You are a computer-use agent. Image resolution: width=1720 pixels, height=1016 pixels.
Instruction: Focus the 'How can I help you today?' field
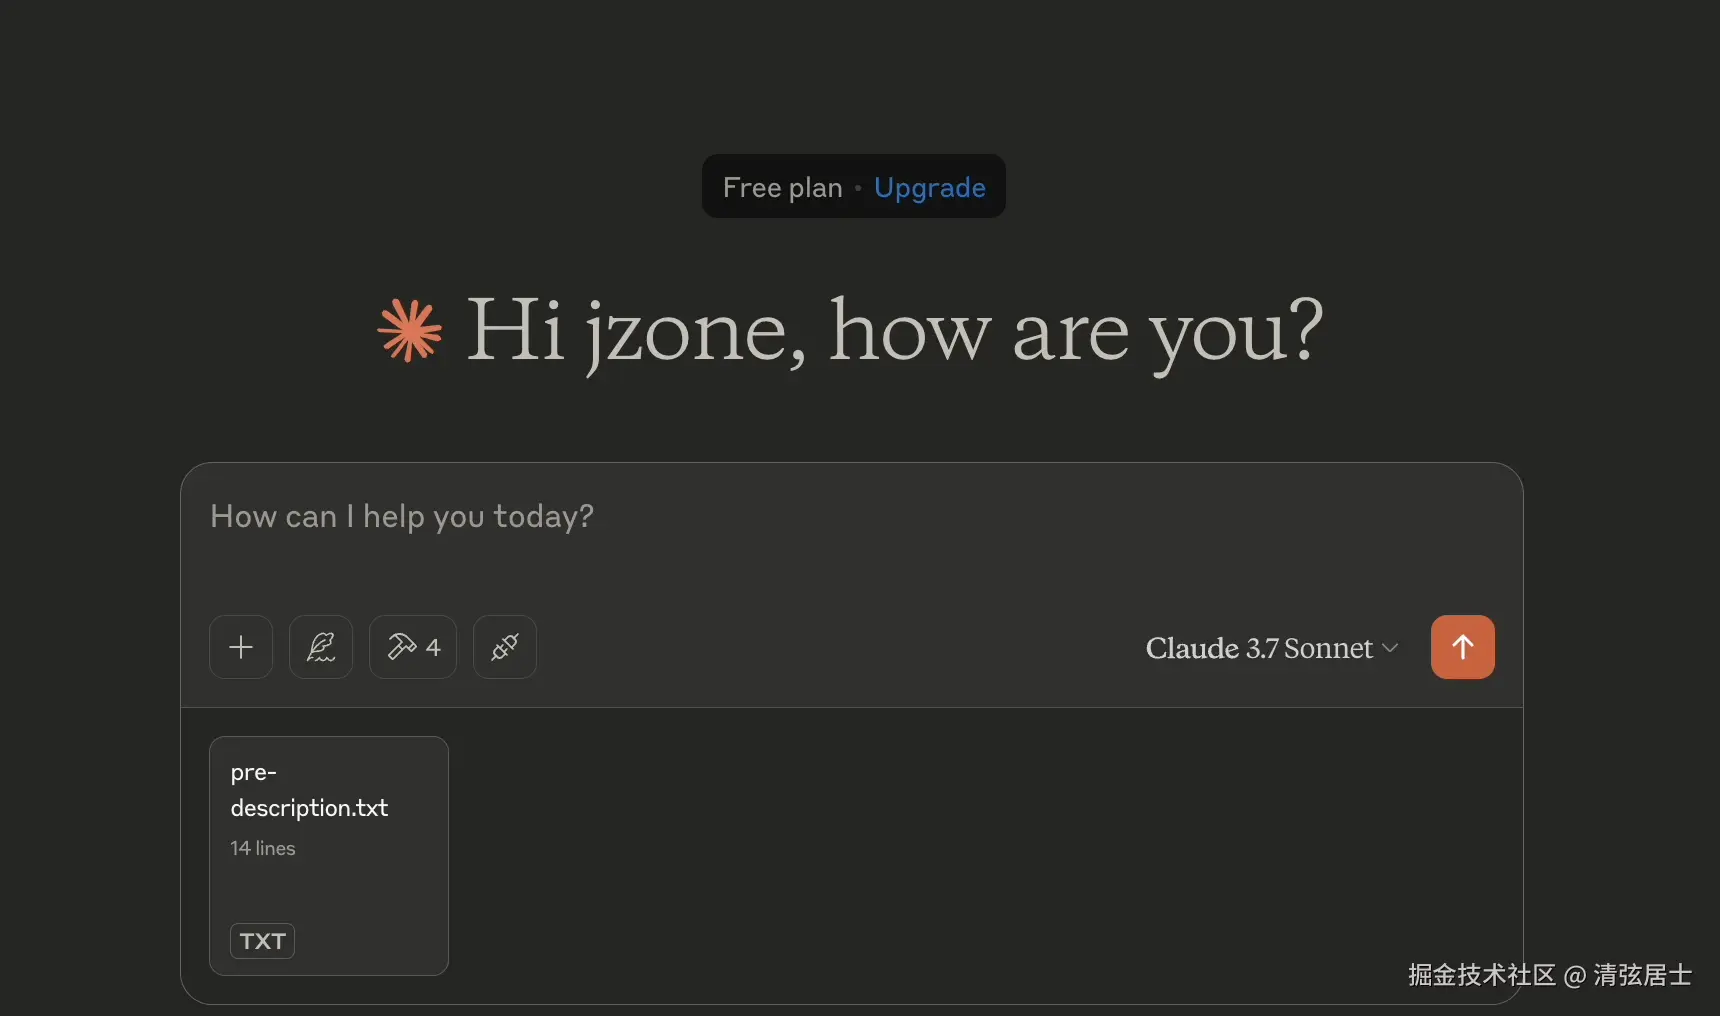coord(852,535)
